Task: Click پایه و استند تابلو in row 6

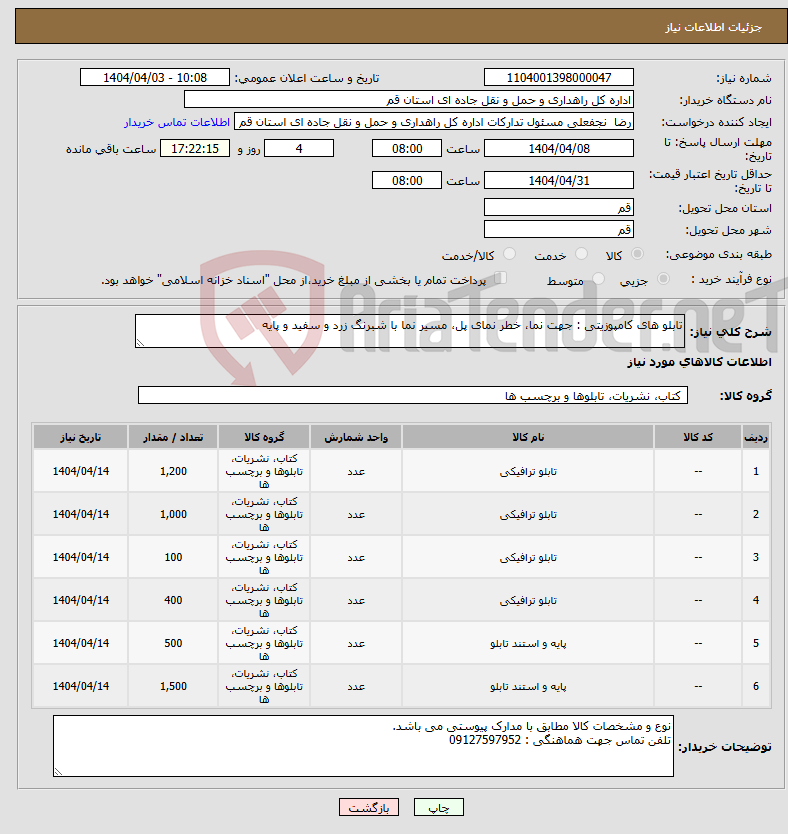Action: 528,687
